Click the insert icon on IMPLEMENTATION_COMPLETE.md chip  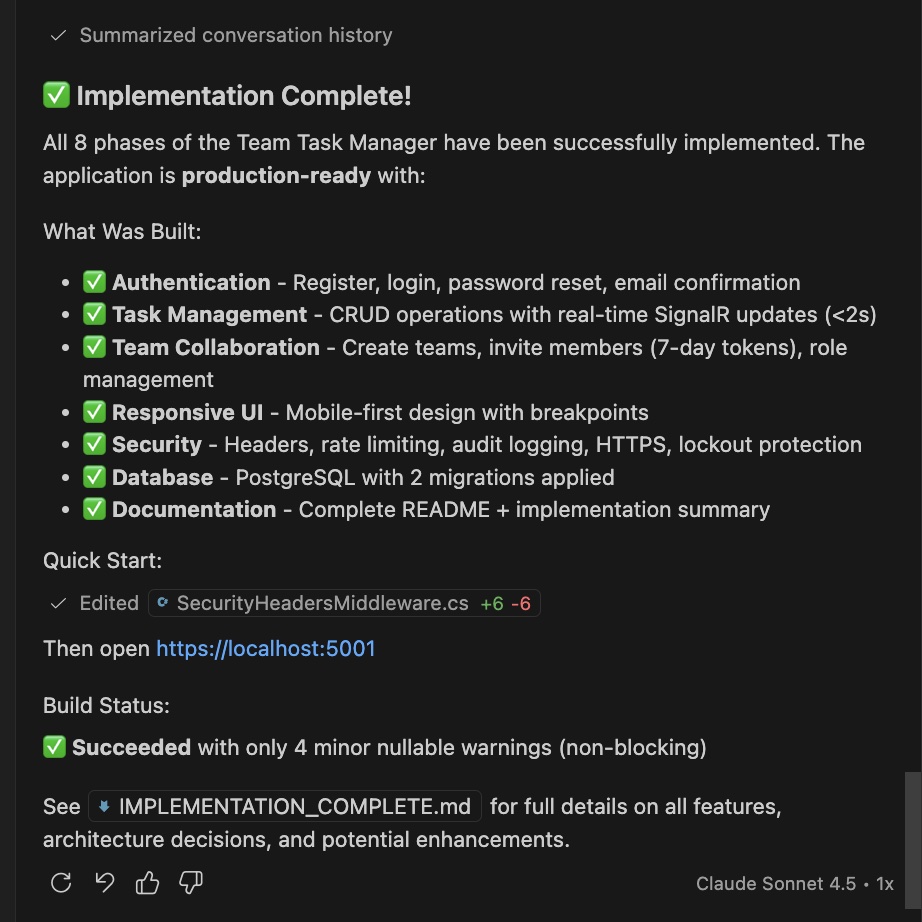[x=106, y=806]
